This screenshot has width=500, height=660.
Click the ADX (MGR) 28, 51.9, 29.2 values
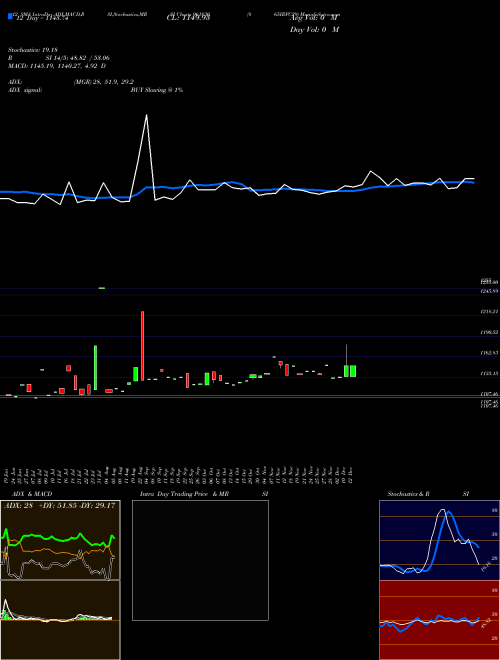coord(104,82)
